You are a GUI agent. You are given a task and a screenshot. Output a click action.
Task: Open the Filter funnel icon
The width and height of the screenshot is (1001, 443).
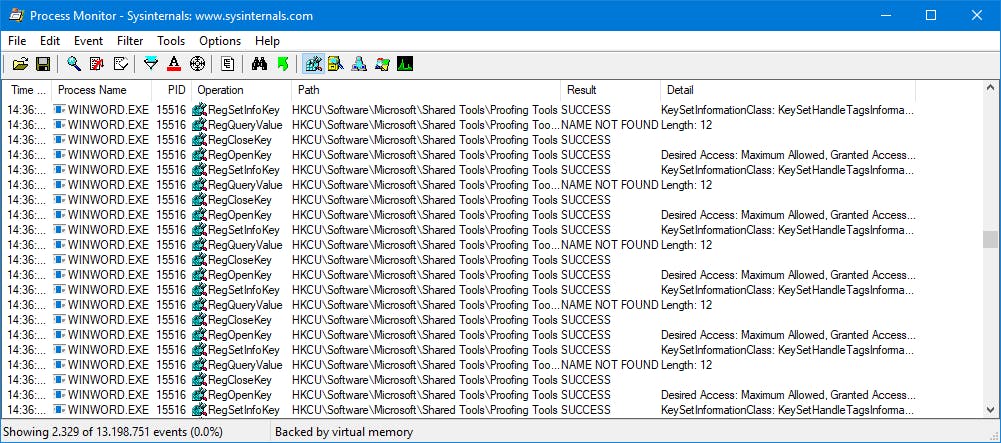point(151,64)
